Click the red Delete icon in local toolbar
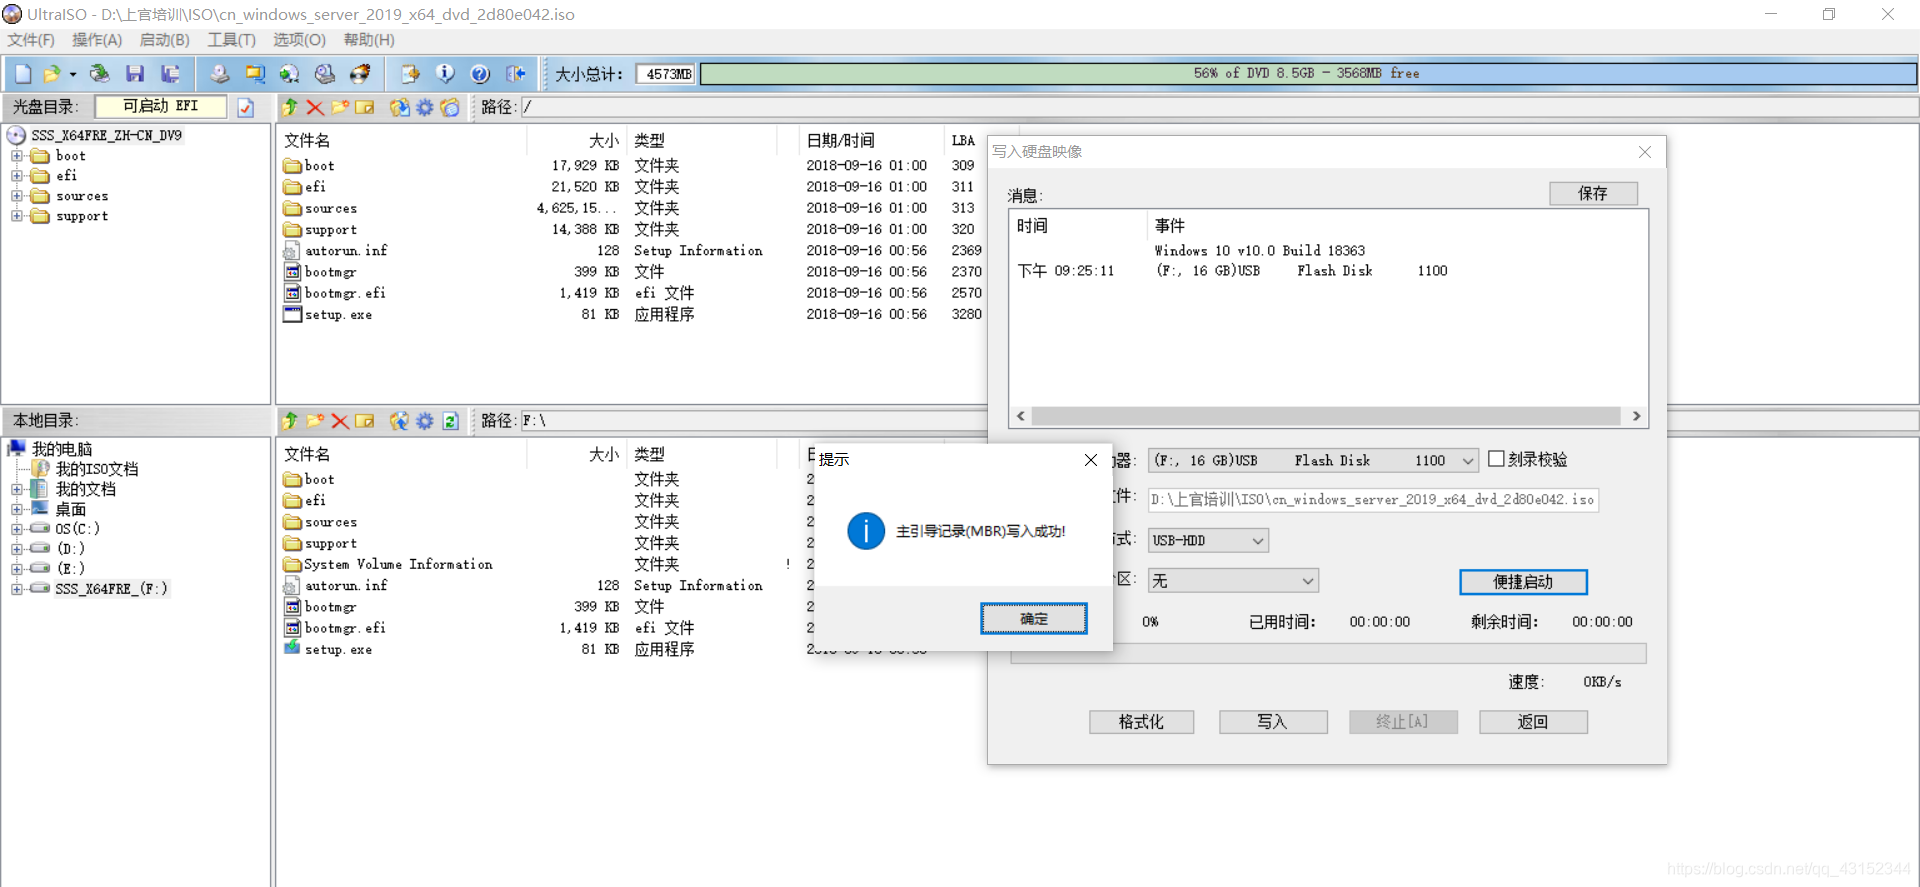1920x887 pixels. point(340,421)
